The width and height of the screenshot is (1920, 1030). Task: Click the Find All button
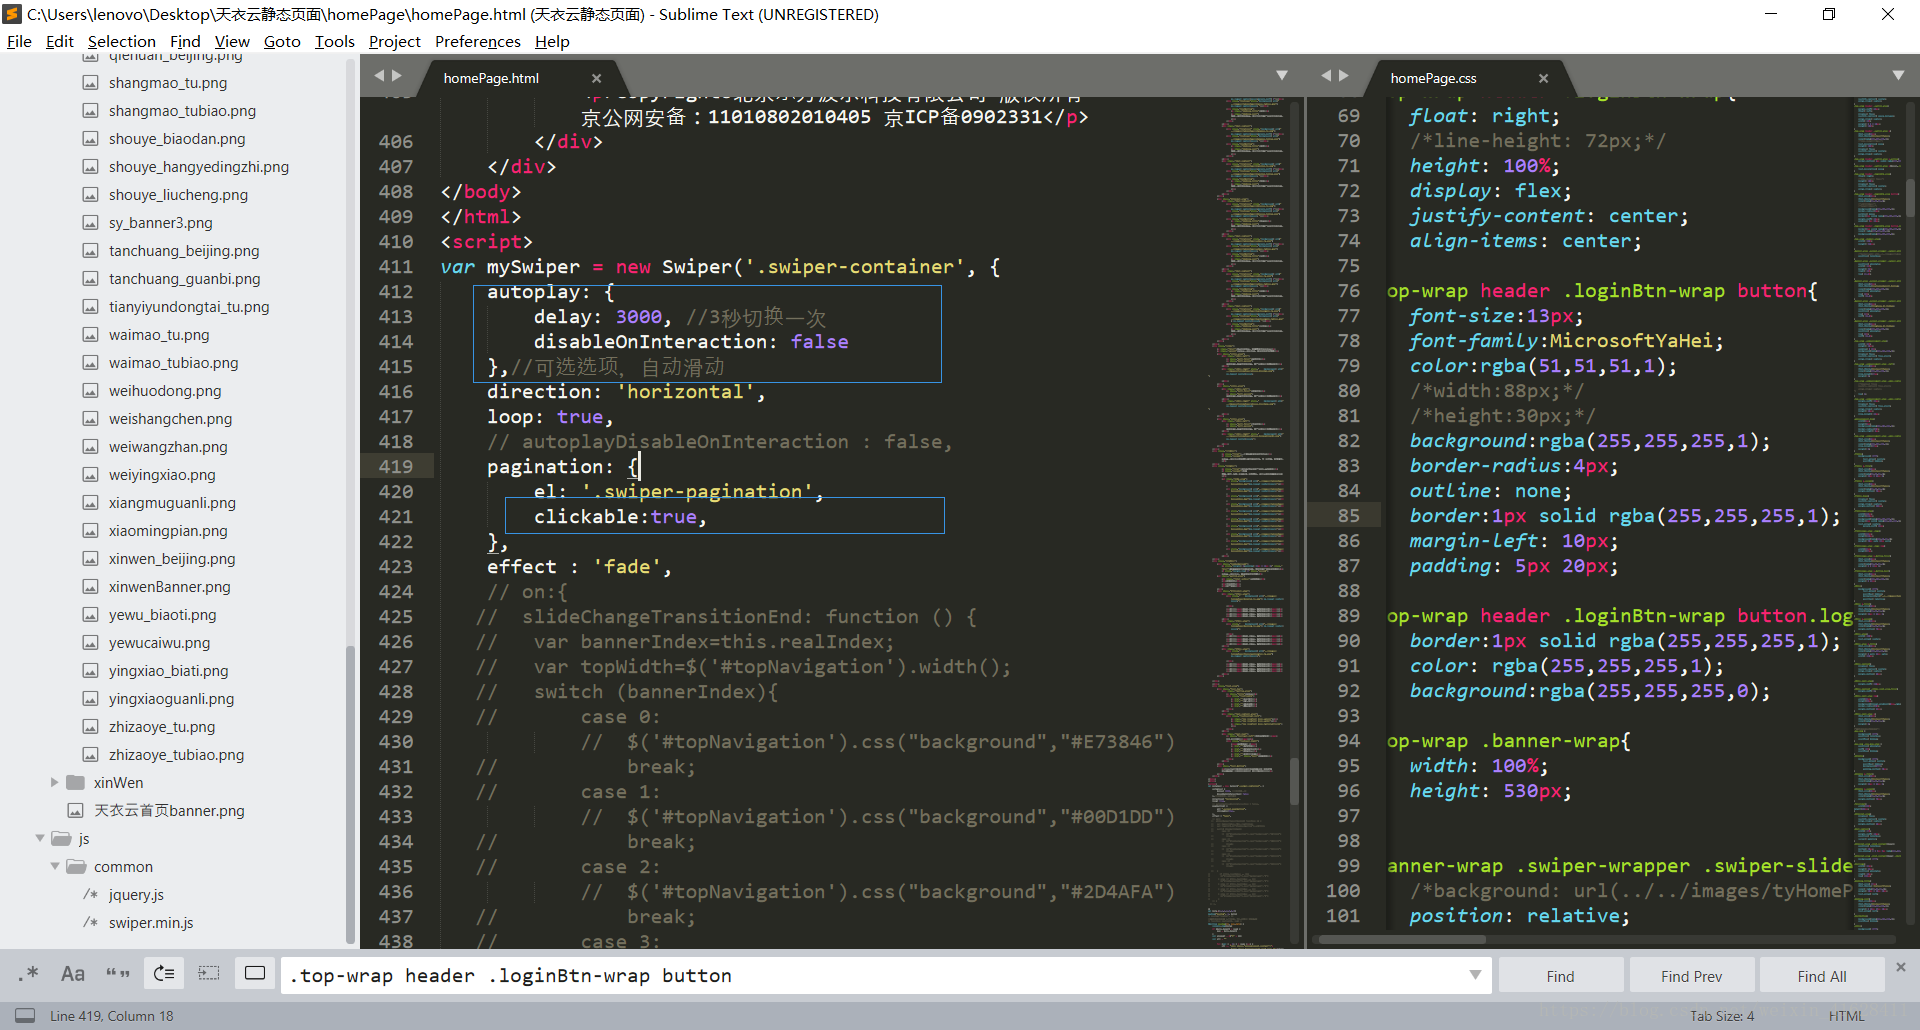point(1822,976)
